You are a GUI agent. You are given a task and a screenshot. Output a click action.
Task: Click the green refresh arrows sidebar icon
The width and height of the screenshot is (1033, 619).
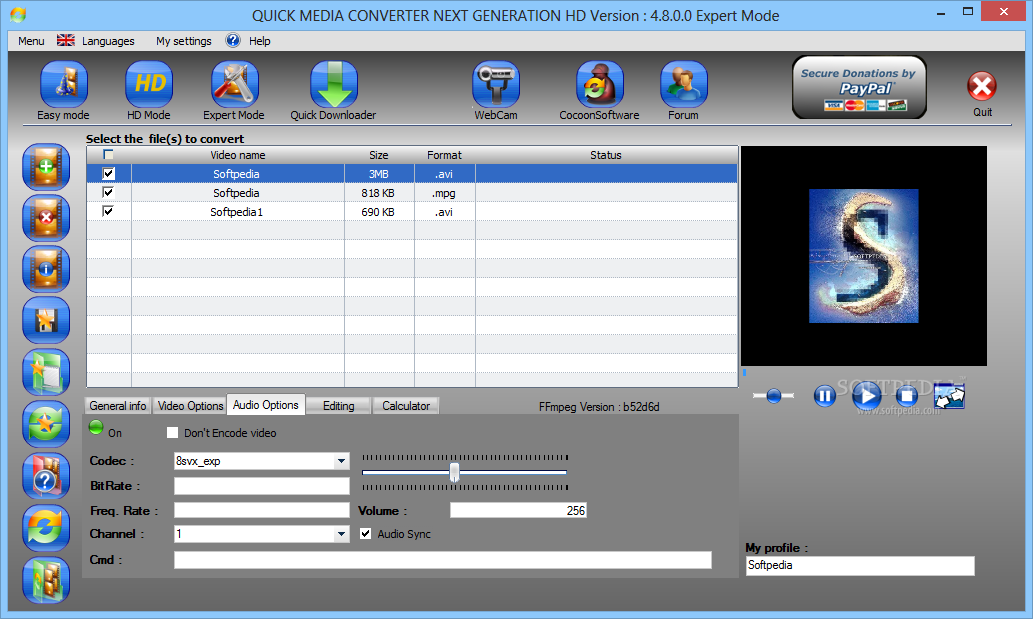click(x=46, y=529)
